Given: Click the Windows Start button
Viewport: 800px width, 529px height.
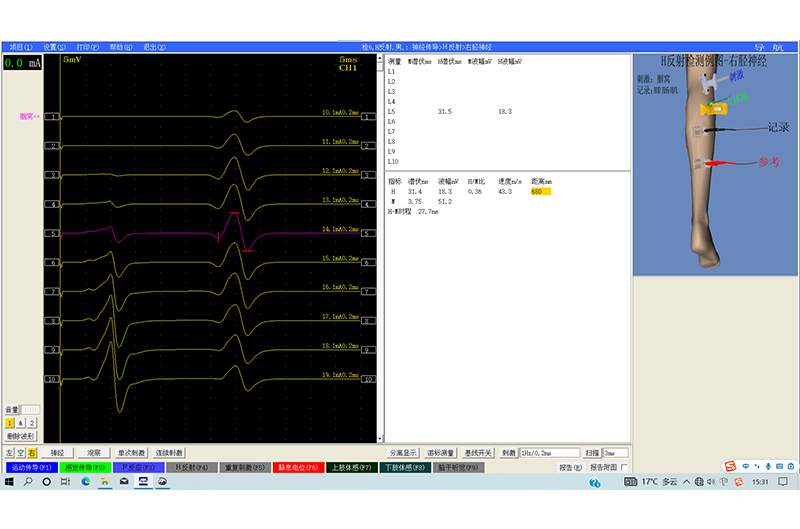Looking at the screenshot, I should point(9,481).
